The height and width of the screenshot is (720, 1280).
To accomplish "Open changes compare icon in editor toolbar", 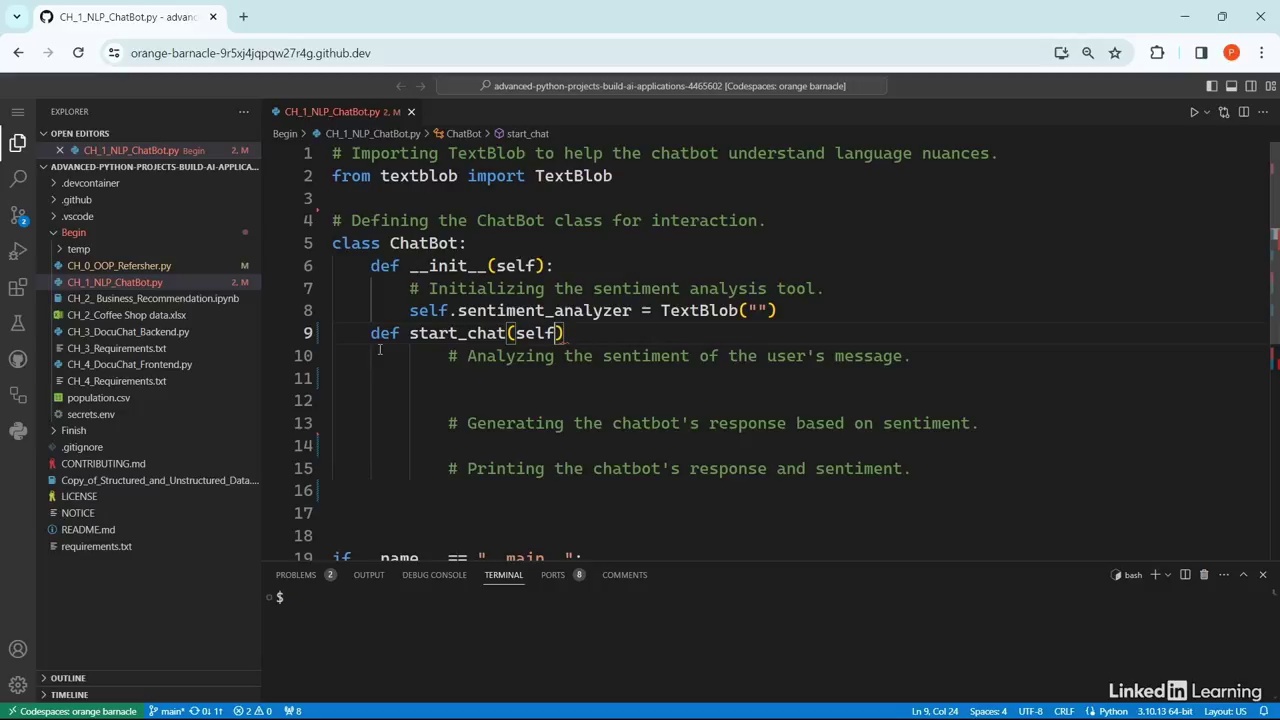I will (1223, 112).
